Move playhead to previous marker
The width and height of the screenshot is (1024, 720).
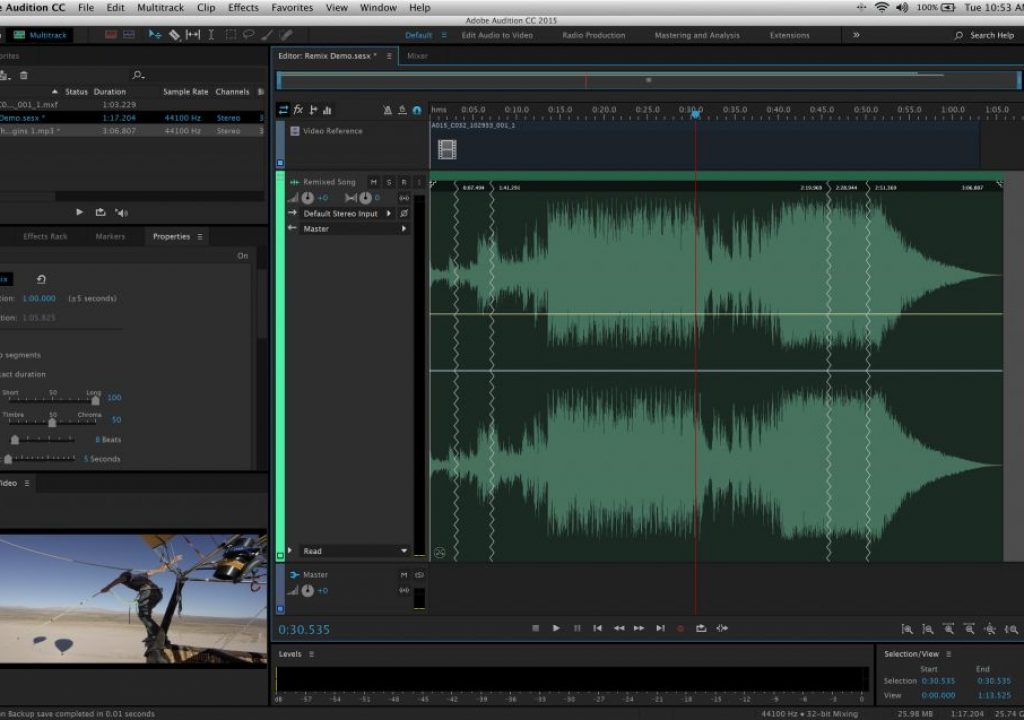598,629
